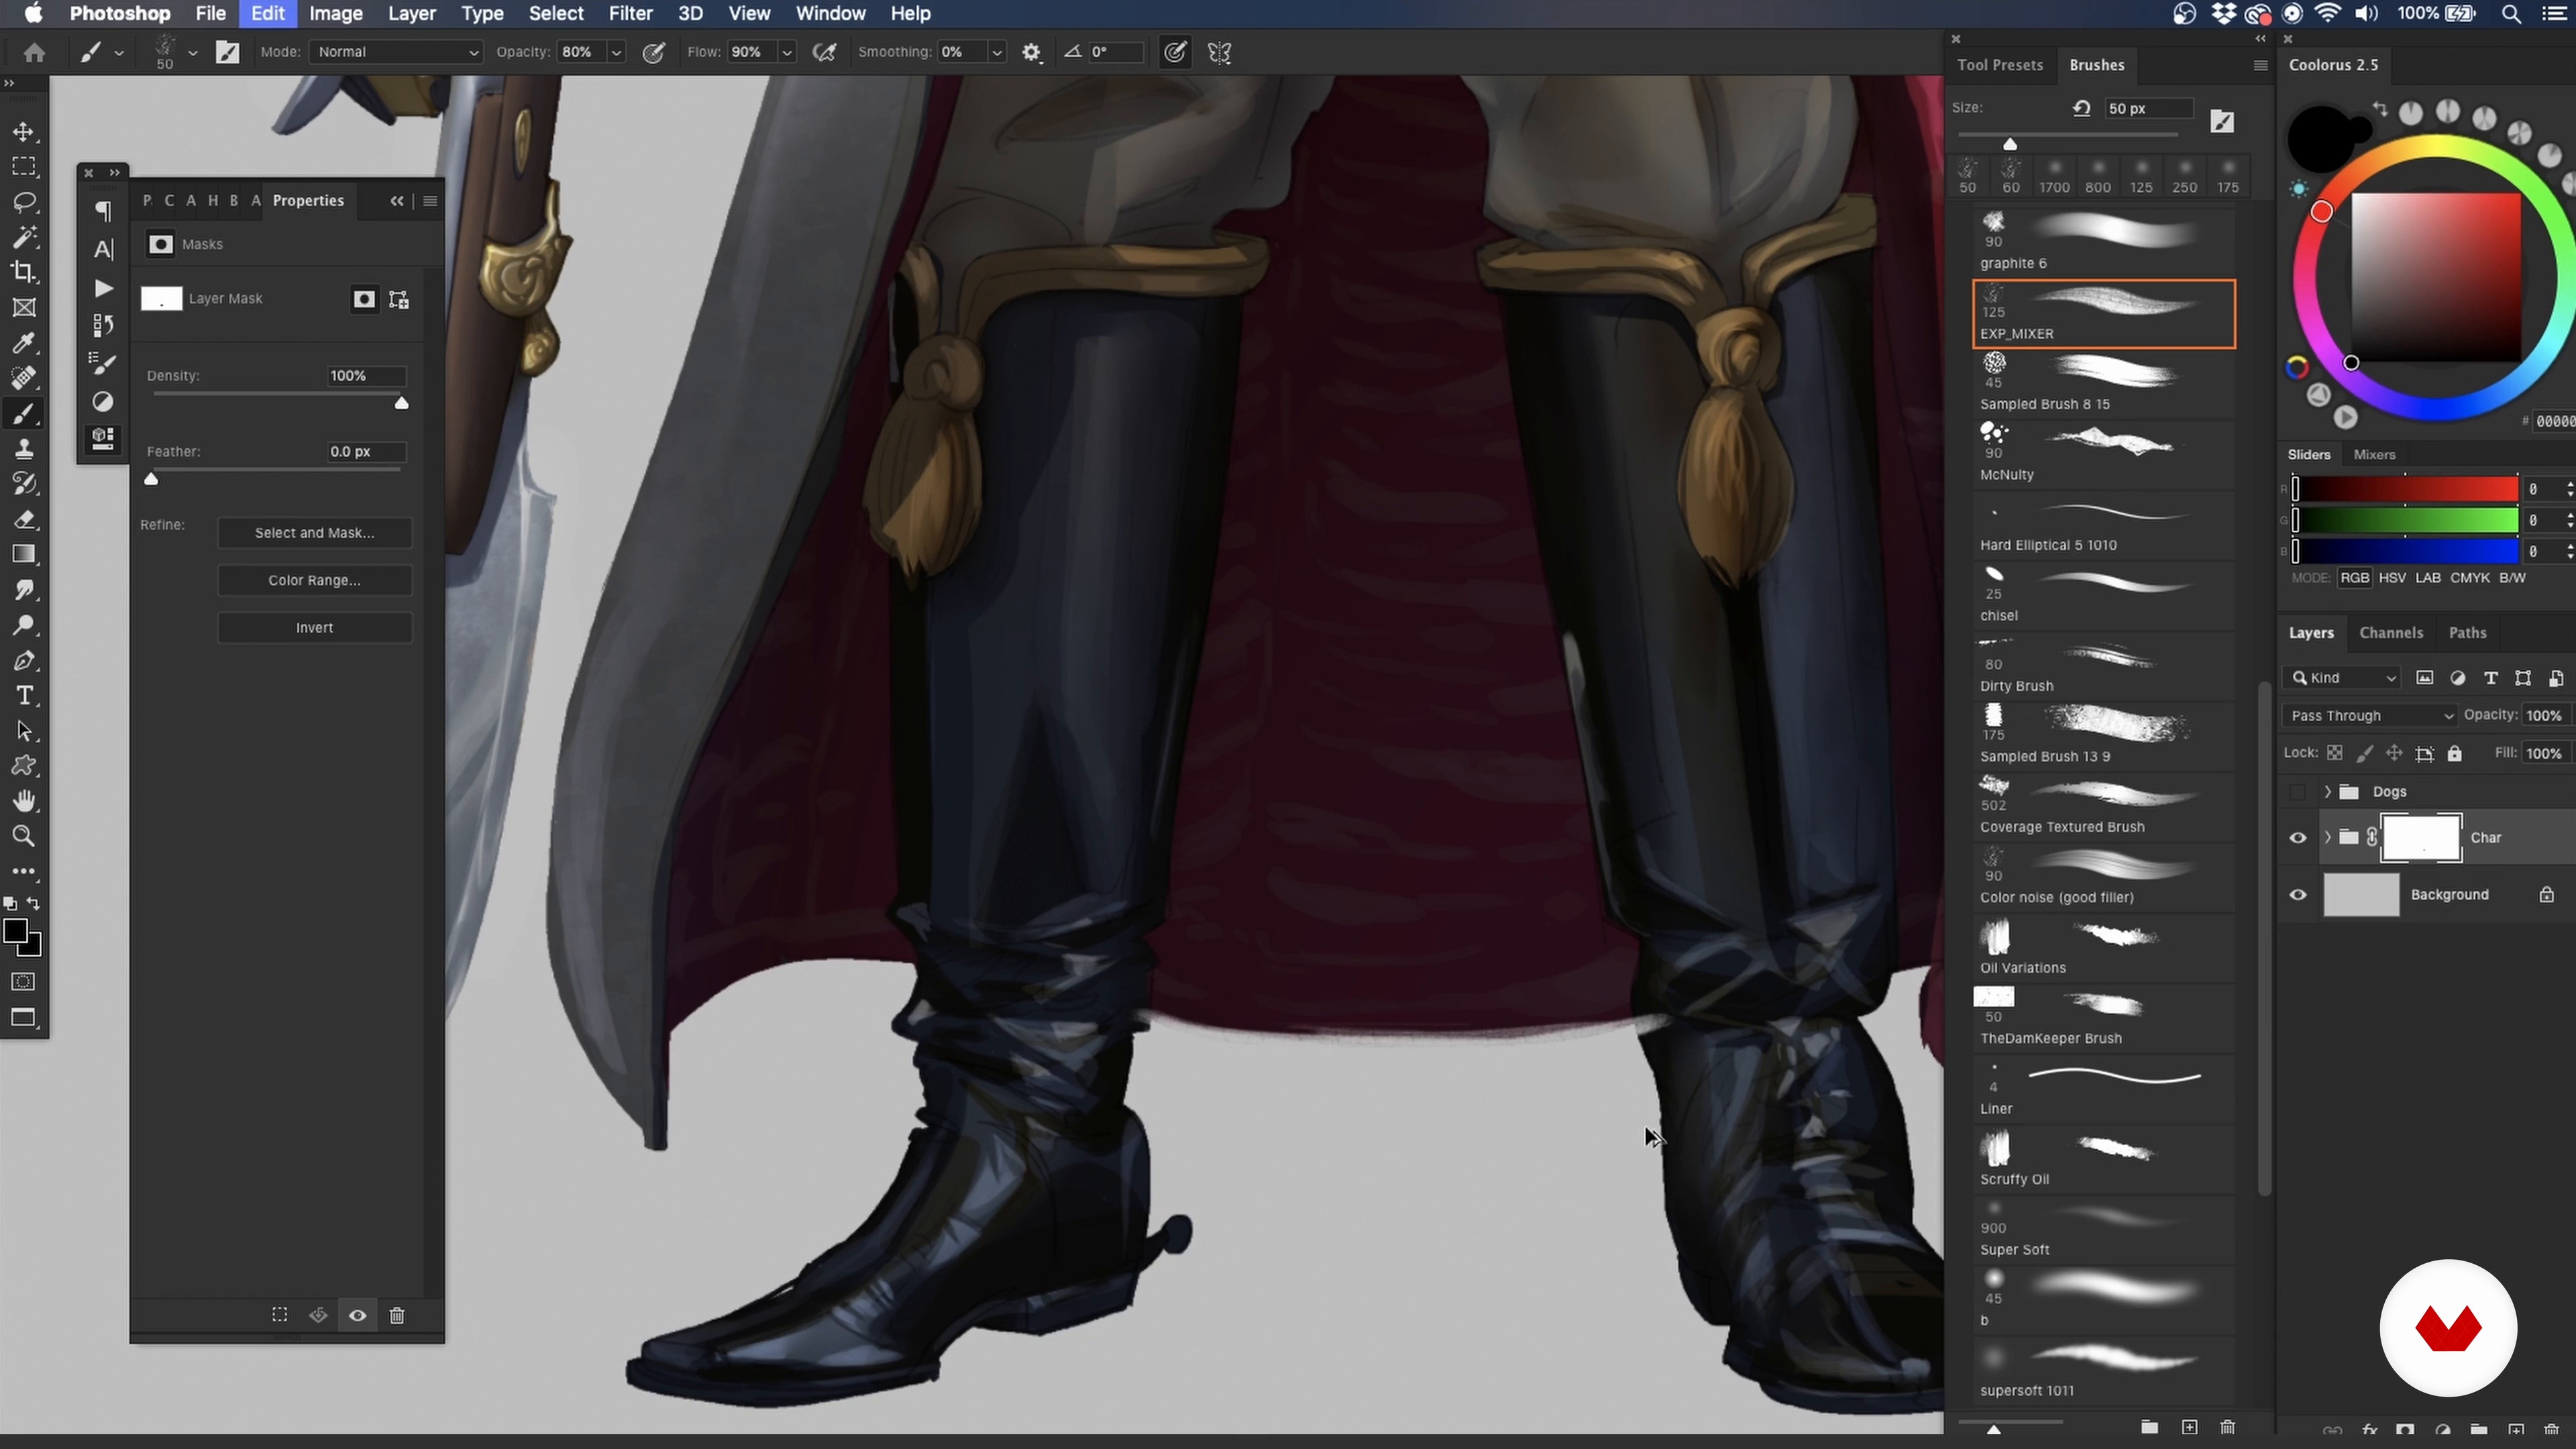Hide the Char layer group
Screen dimensions: 2576x1449
[2298, 838]
